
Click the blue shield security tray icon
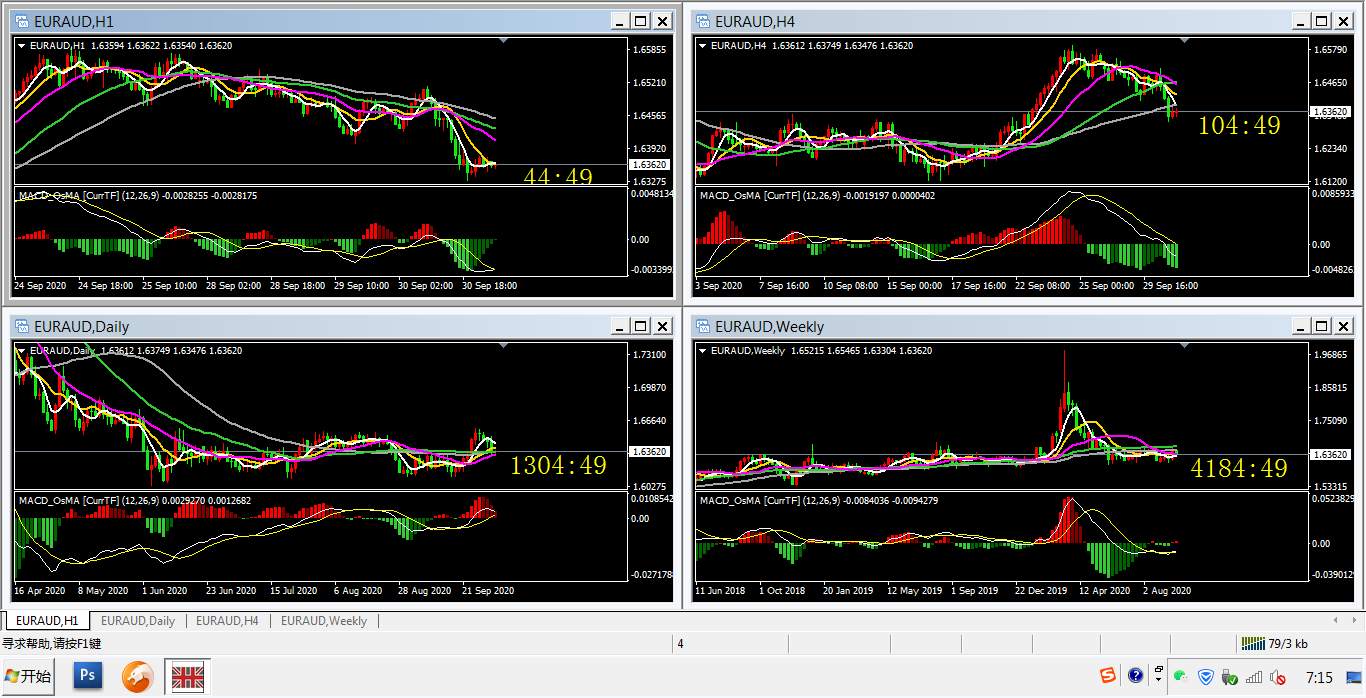click(1206, 677)
